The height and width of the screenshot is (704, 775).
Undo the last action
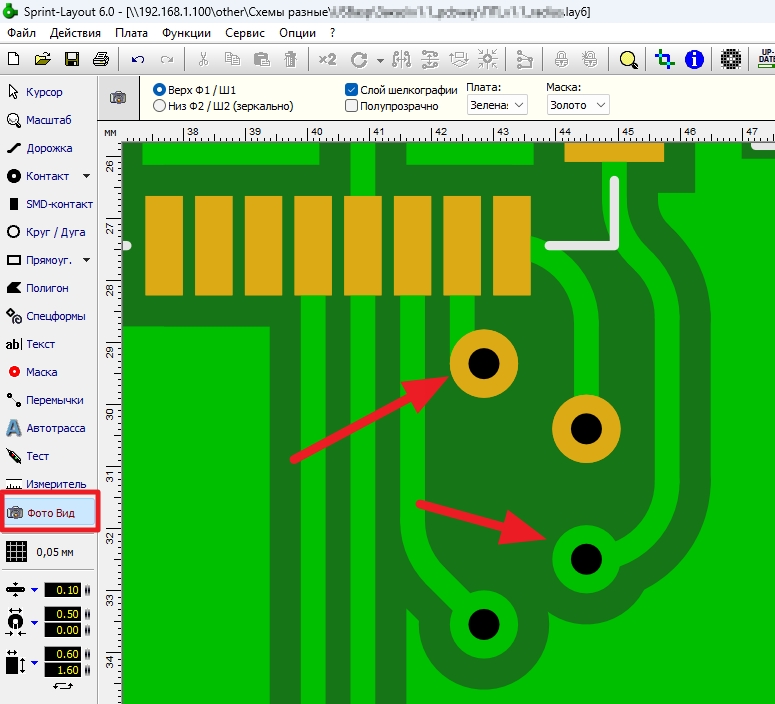point(138,60)
